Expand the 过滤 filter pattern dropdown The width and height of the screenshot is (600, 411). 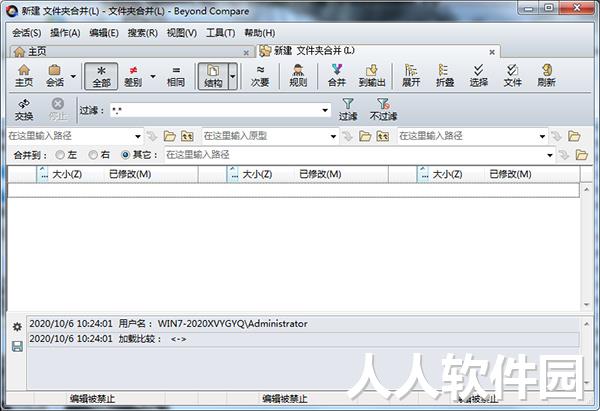(x=325, y=111)
